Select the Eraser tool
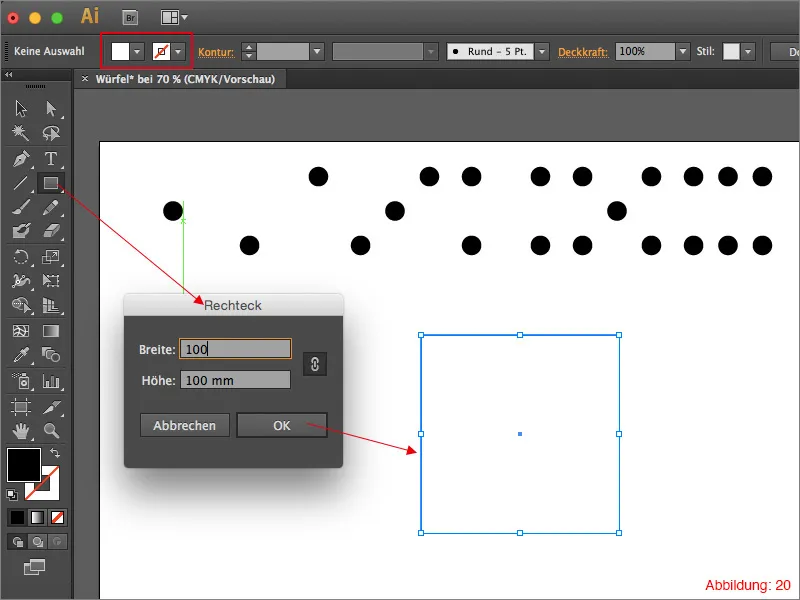This screenshot has width=800, height=600. point(51,231)
